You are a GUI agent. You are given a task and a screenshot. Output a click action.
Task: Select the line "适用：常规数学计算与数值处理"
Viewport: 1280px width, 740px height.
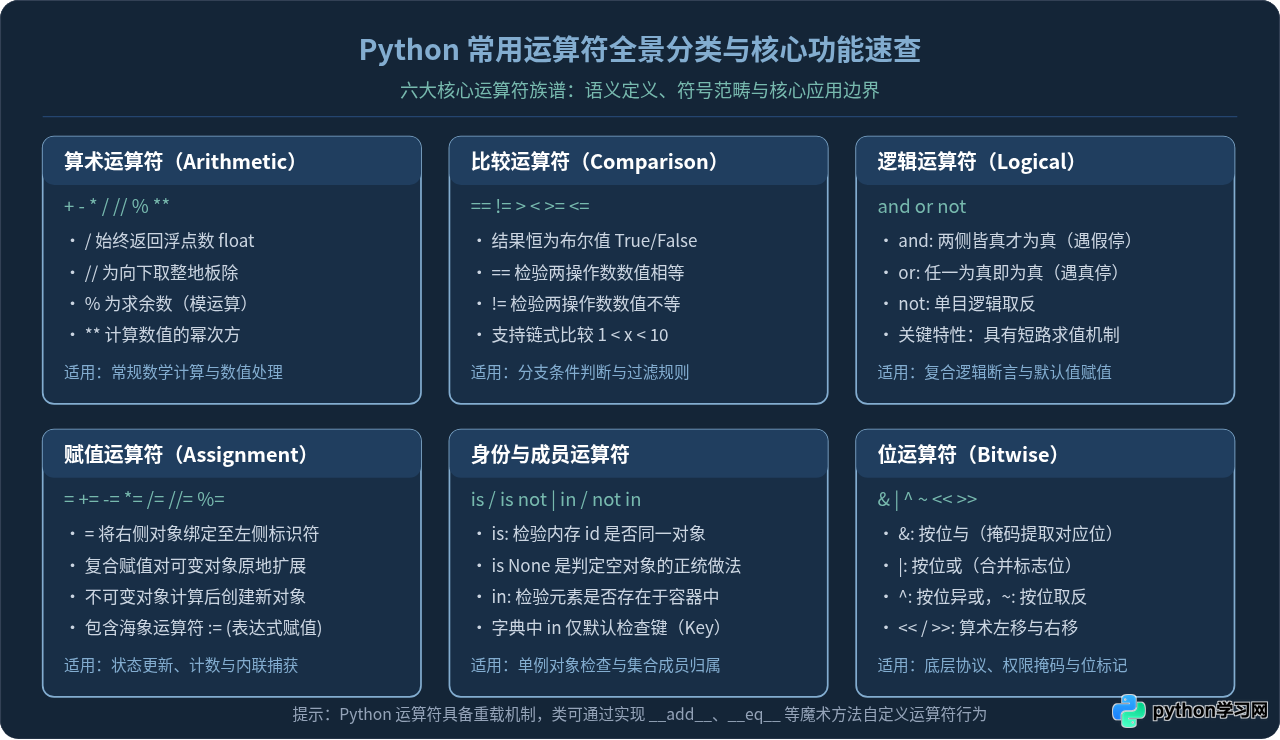click(174, 372)
